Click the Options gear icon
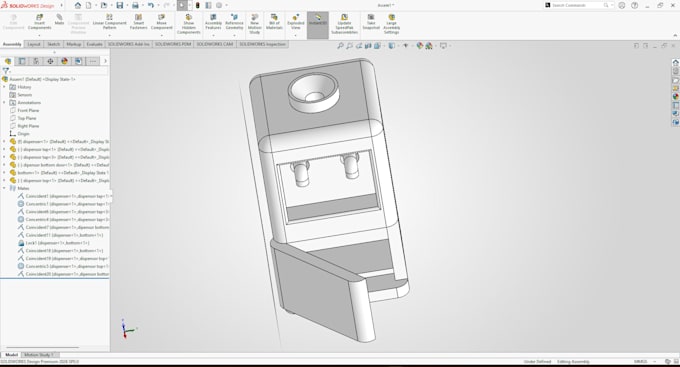680x367 pixels. click(x=219, y=5)
